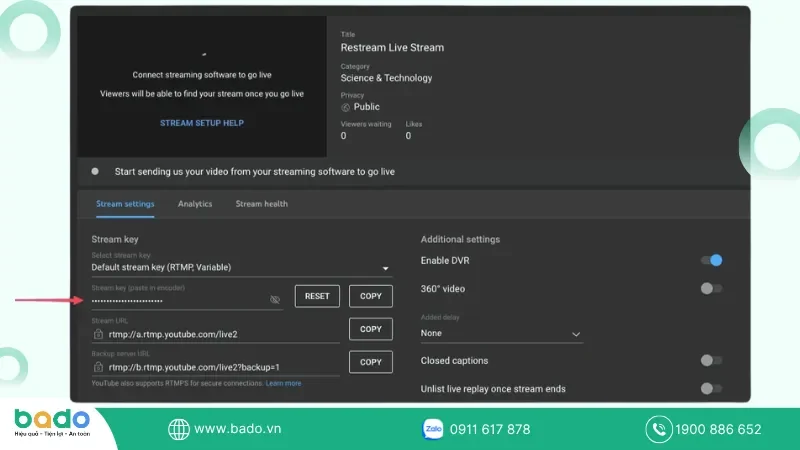Image resolution: width=800 pixels, height=450 pixels.
Task: Click the title Restream Live Stream
Action: pos(392,47)
